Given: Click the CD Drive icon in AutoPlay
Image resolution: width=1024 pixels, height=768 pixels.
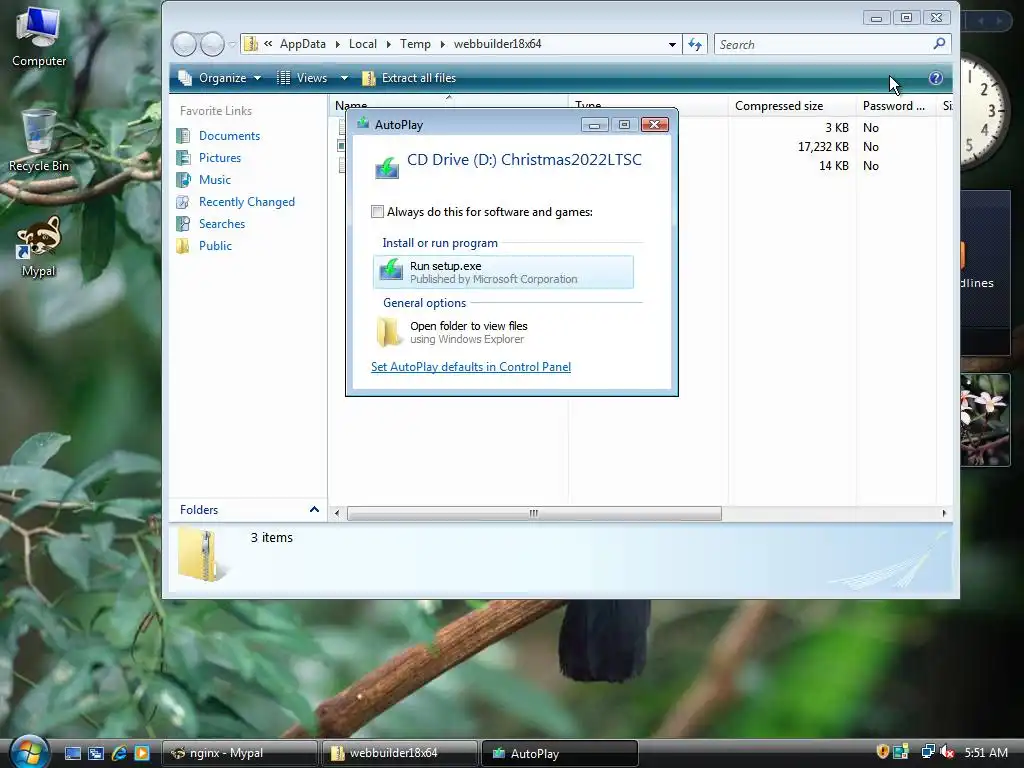Looking at the screenshot, I should [387, 167].
